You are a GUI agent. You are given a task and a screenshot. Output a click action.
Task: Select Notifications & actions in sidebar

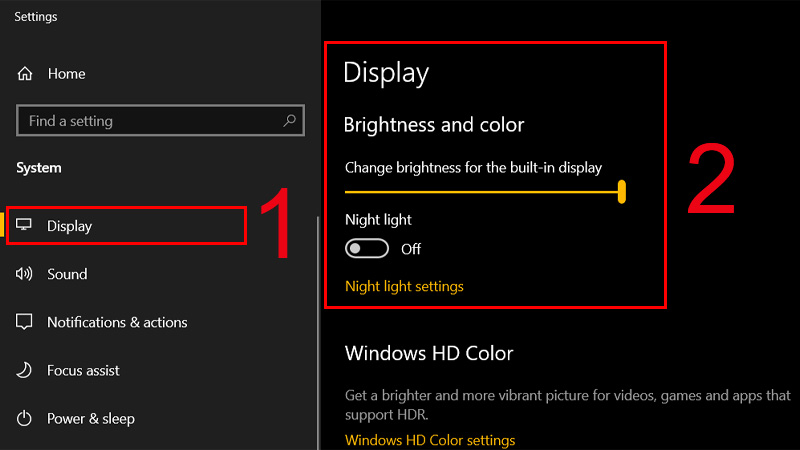[x=117, y=322]
